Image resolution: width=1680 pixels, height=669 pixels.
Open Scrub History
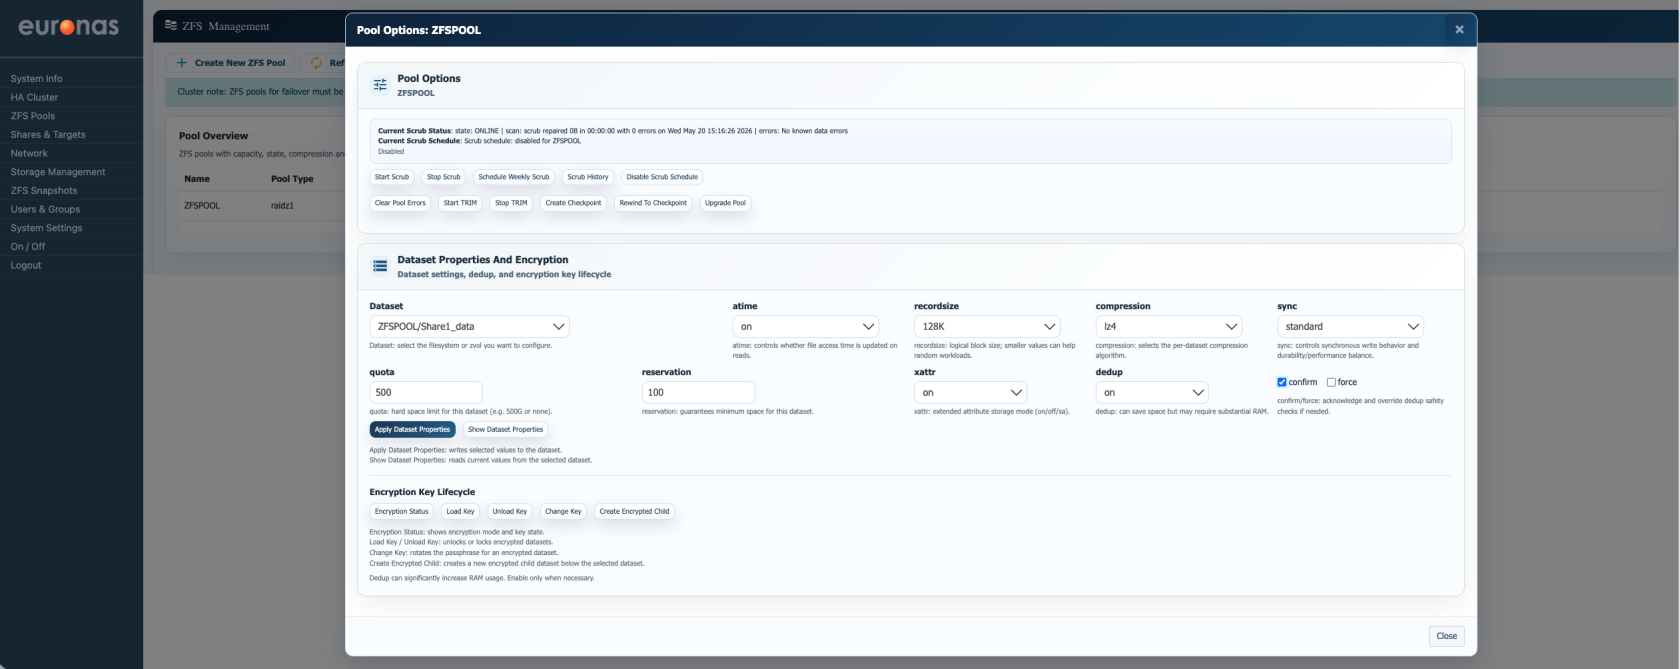click(x=588, y=177)
